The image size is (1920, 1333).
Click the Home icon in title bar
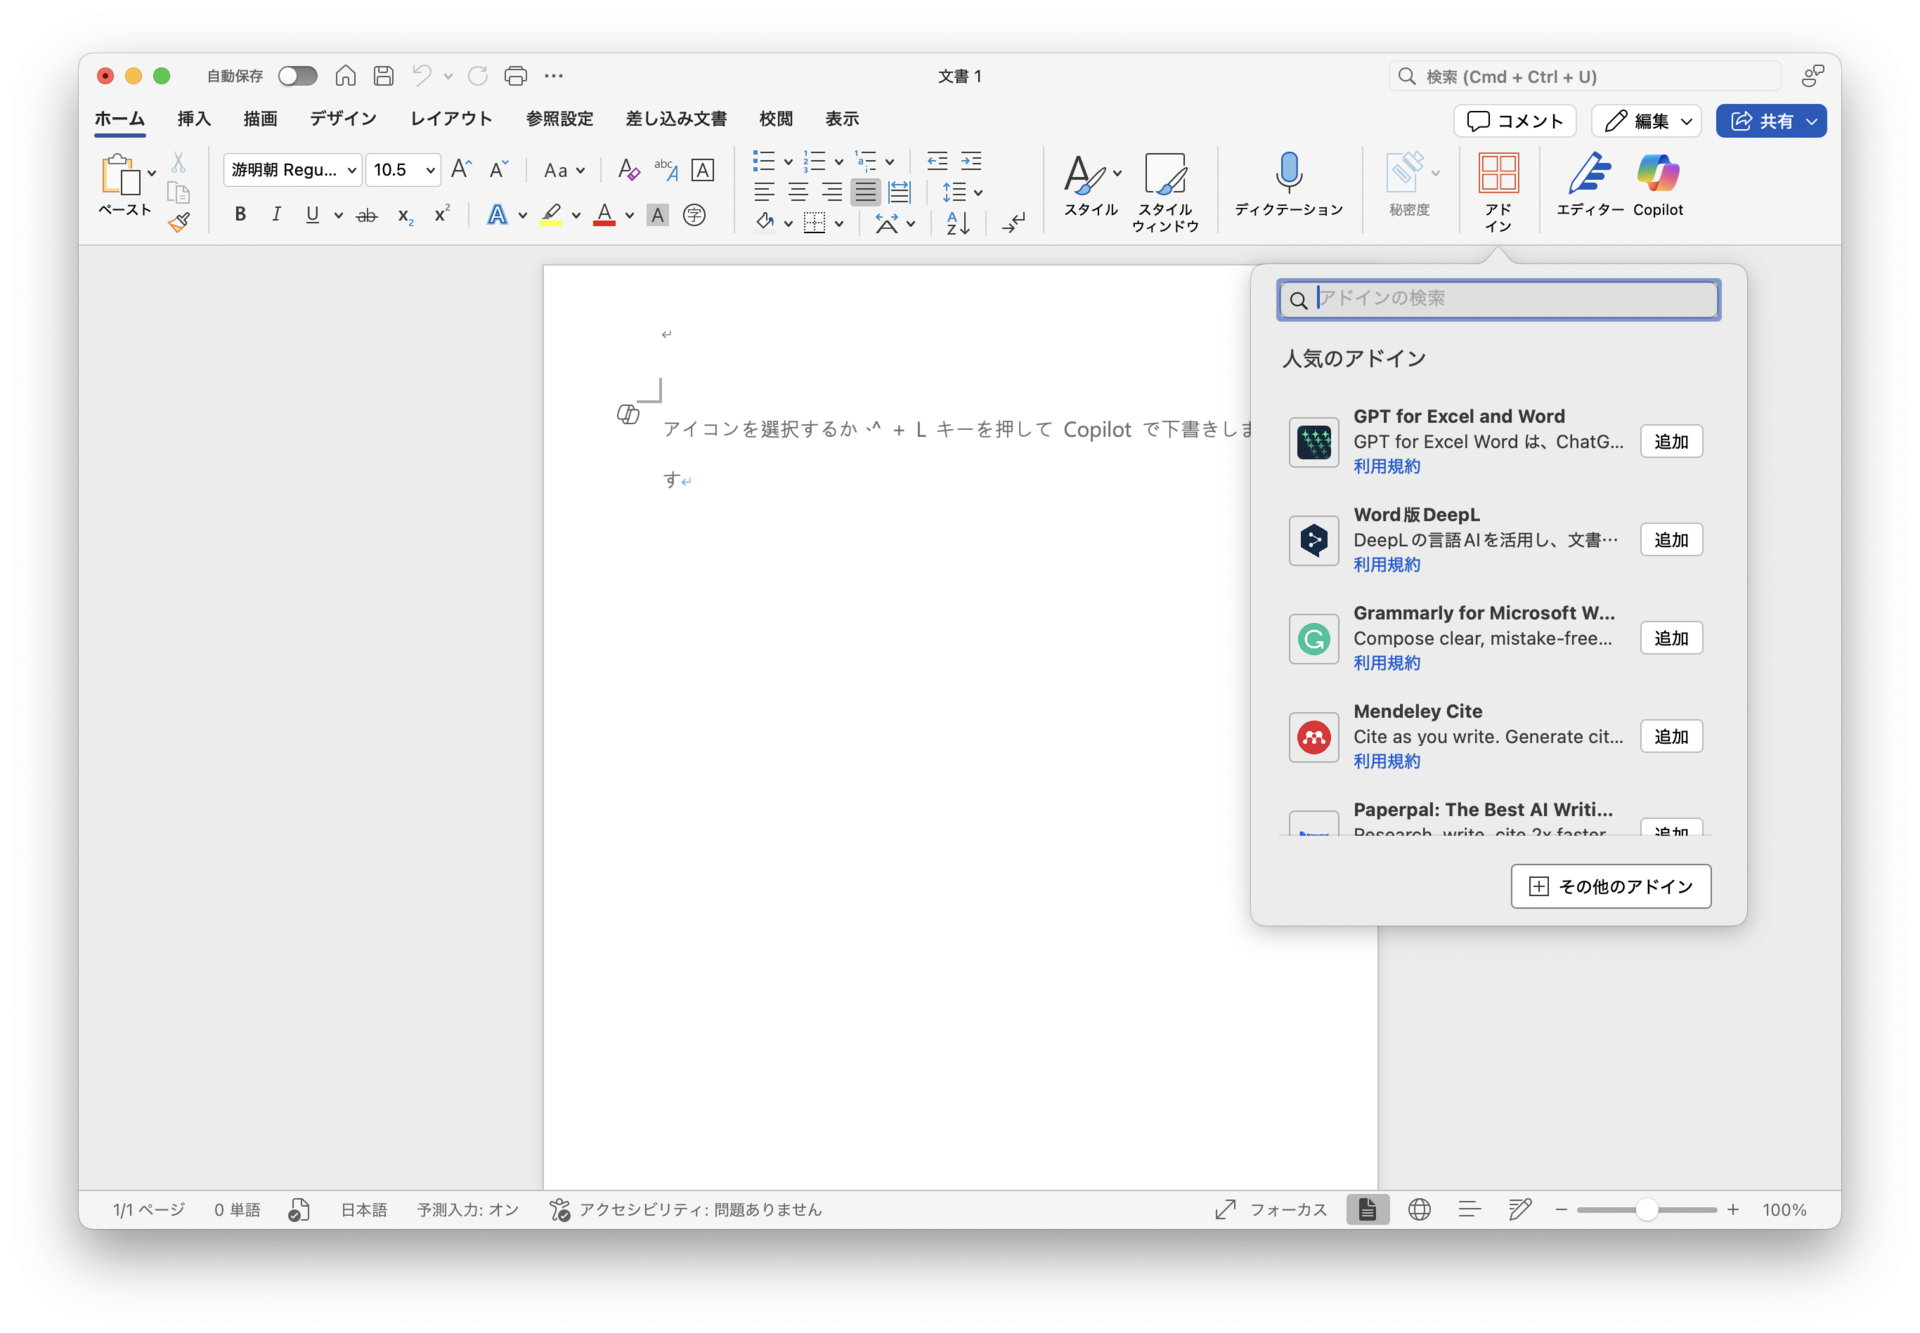345,76
